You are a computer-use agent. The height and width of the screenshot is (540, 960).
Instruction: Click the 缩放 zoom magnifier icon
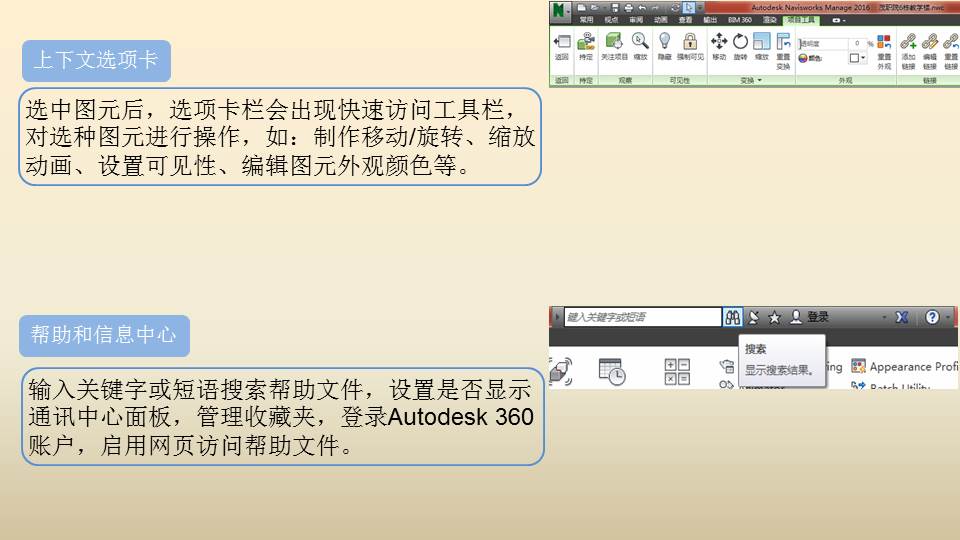640,41
